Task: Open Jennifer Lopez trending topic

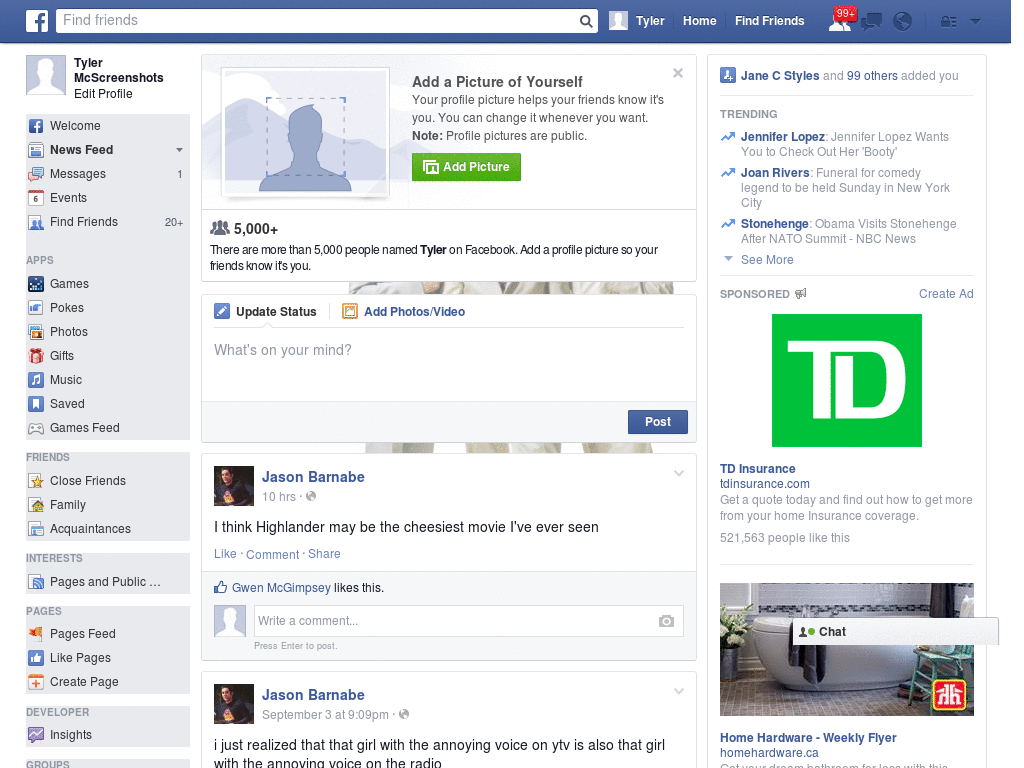Action: point(782,137)
